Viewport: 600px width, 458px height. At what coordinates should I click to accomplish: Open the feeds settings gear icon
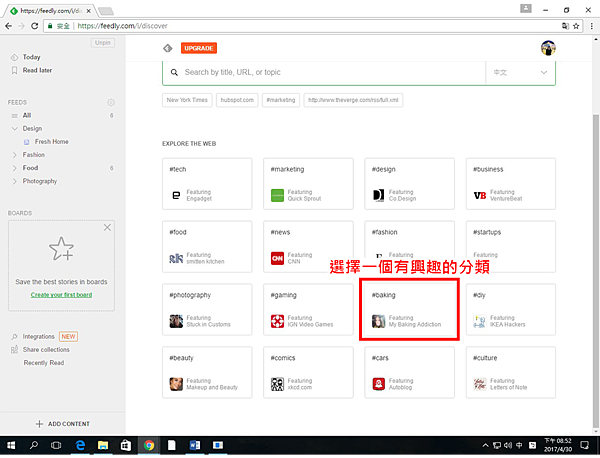pyautogui.click(x=111, y=103)
